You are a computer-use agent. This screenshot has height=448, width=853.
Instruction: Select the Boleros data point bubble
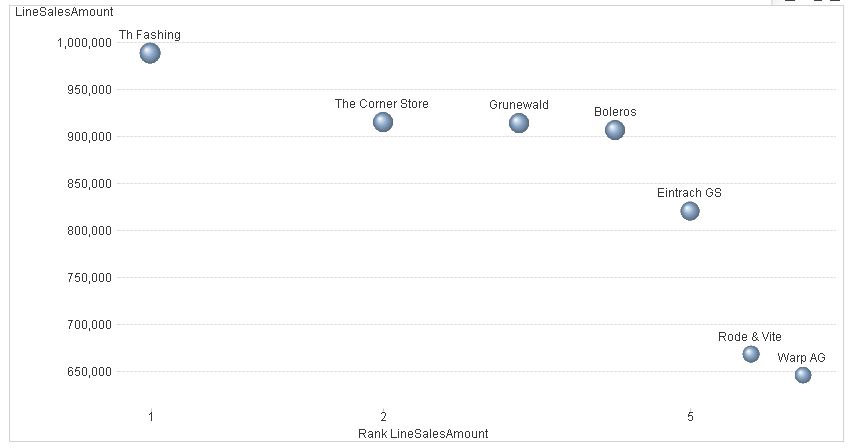(x=615, y=130)
